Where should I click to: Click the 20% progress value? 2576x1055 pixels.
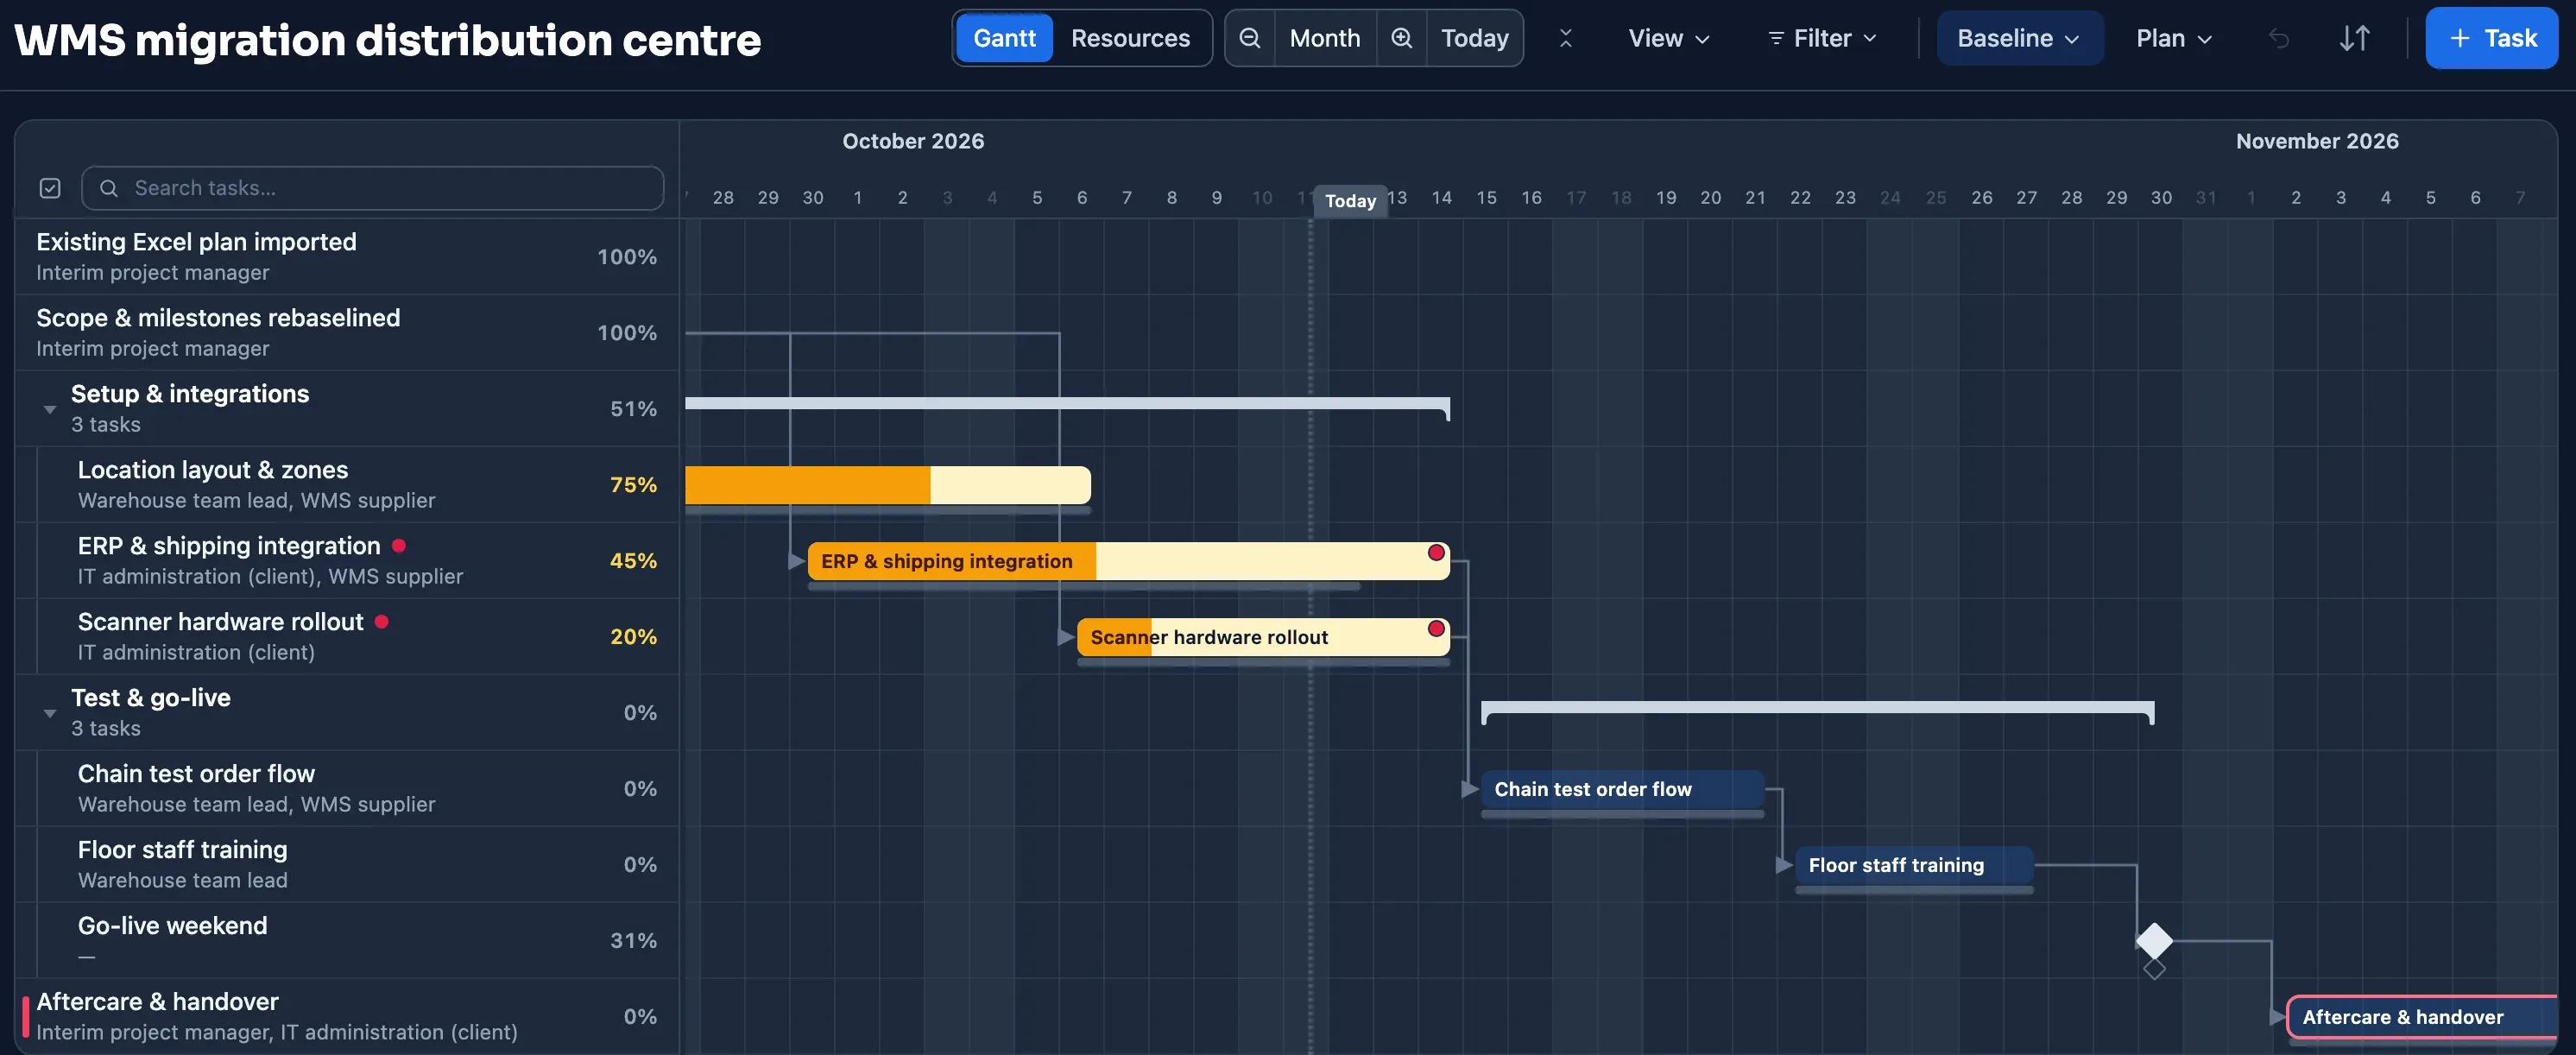633,637
